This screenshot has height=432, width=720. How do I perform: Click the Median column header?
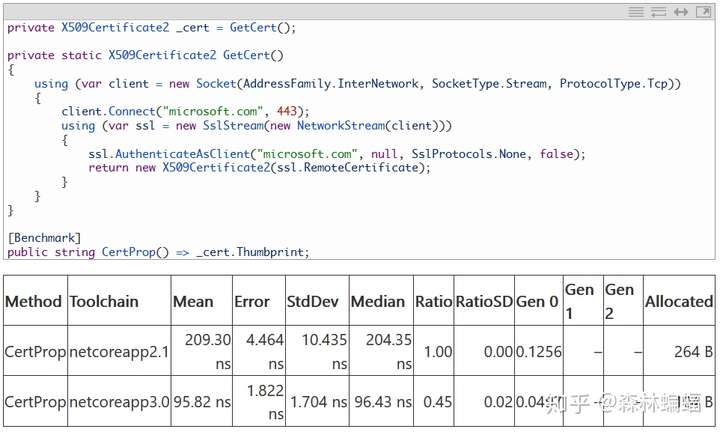380,301
